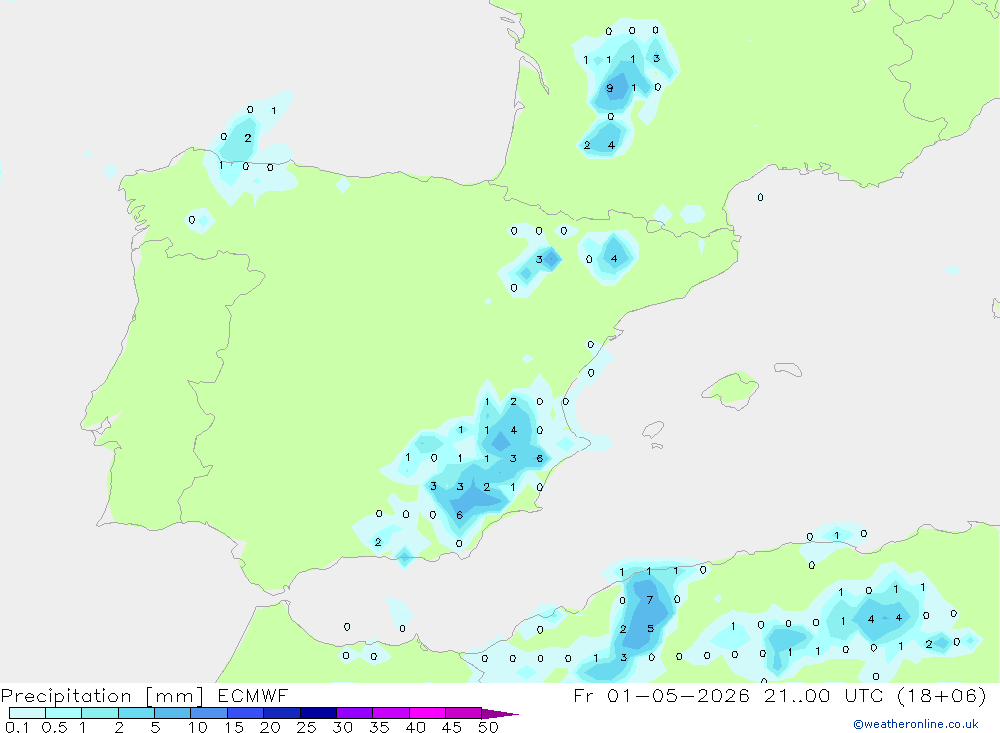Click the legend label '0.5'
Image resolution: width=1000 pixels, height=733 pixels.
[x=54, y=727]
